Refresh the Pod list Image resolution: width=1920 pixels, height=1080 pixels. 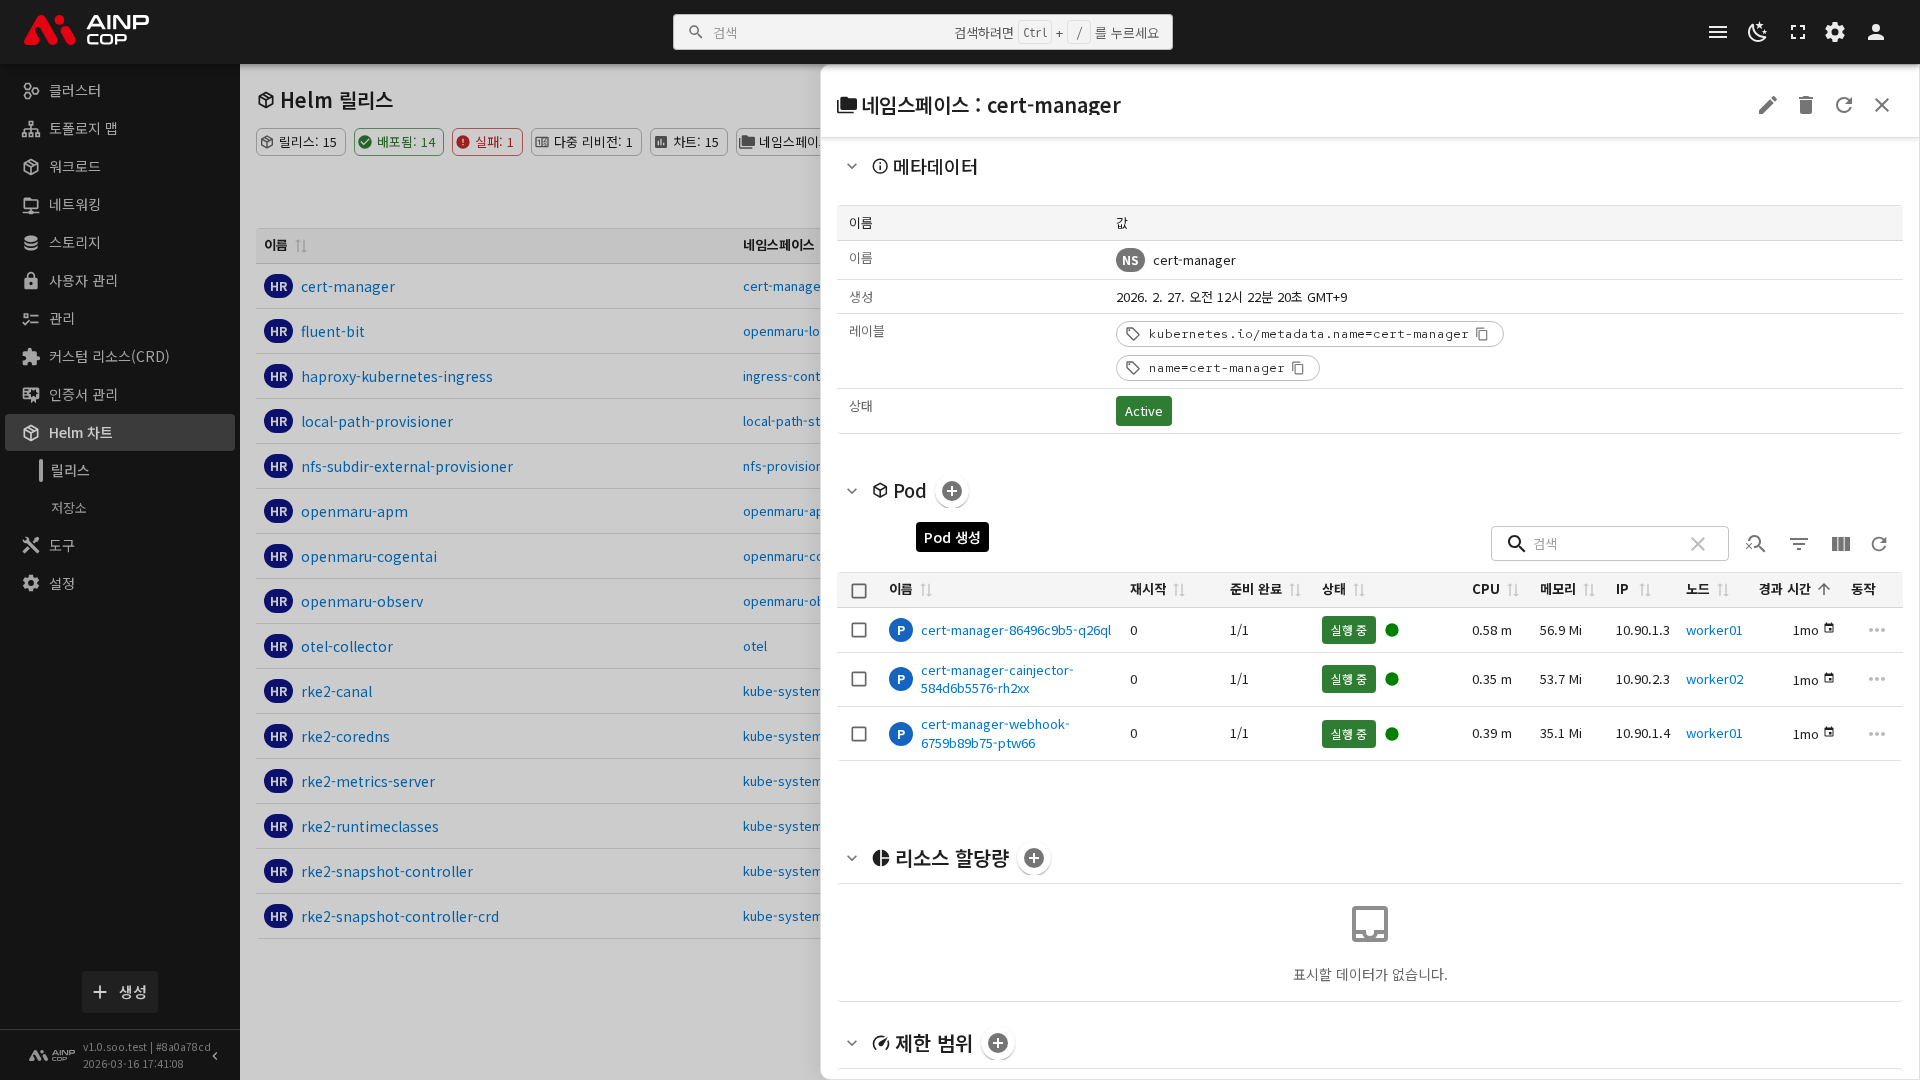1879,544
